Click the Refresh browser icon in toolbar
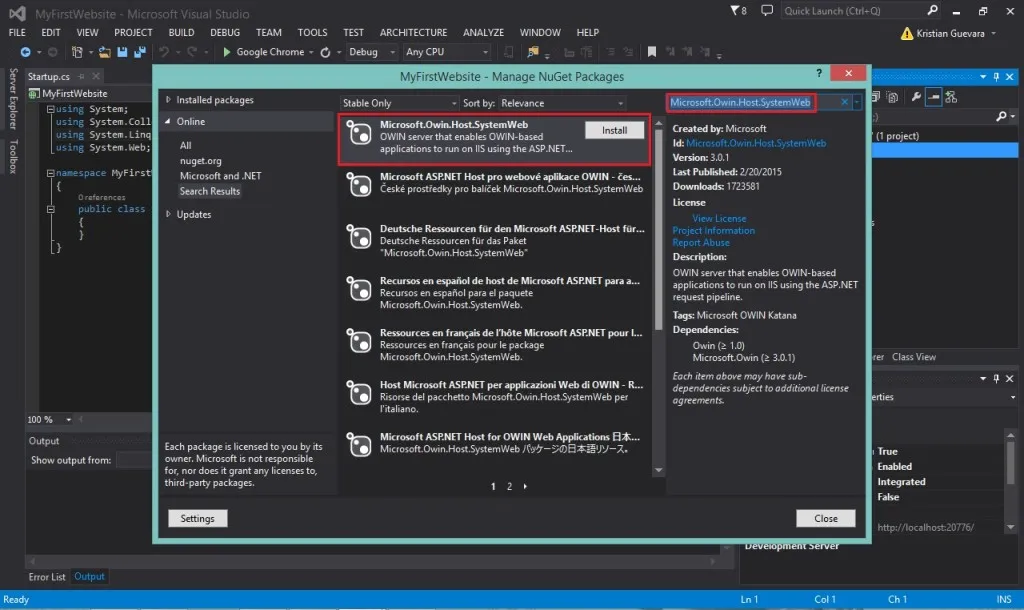This screenshot has height=610, width=1024. coord(325,52)
